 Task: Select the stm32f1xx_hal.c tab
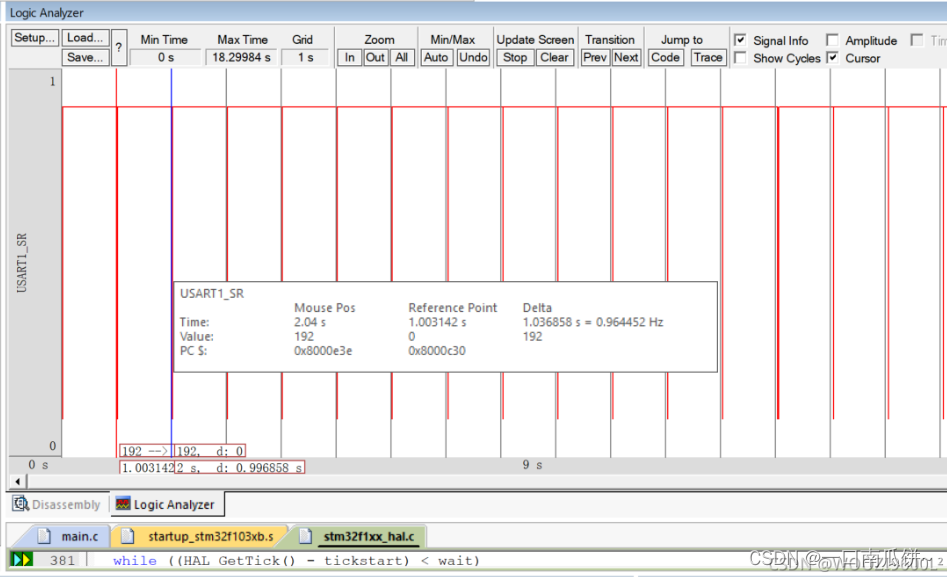point(359,537)
